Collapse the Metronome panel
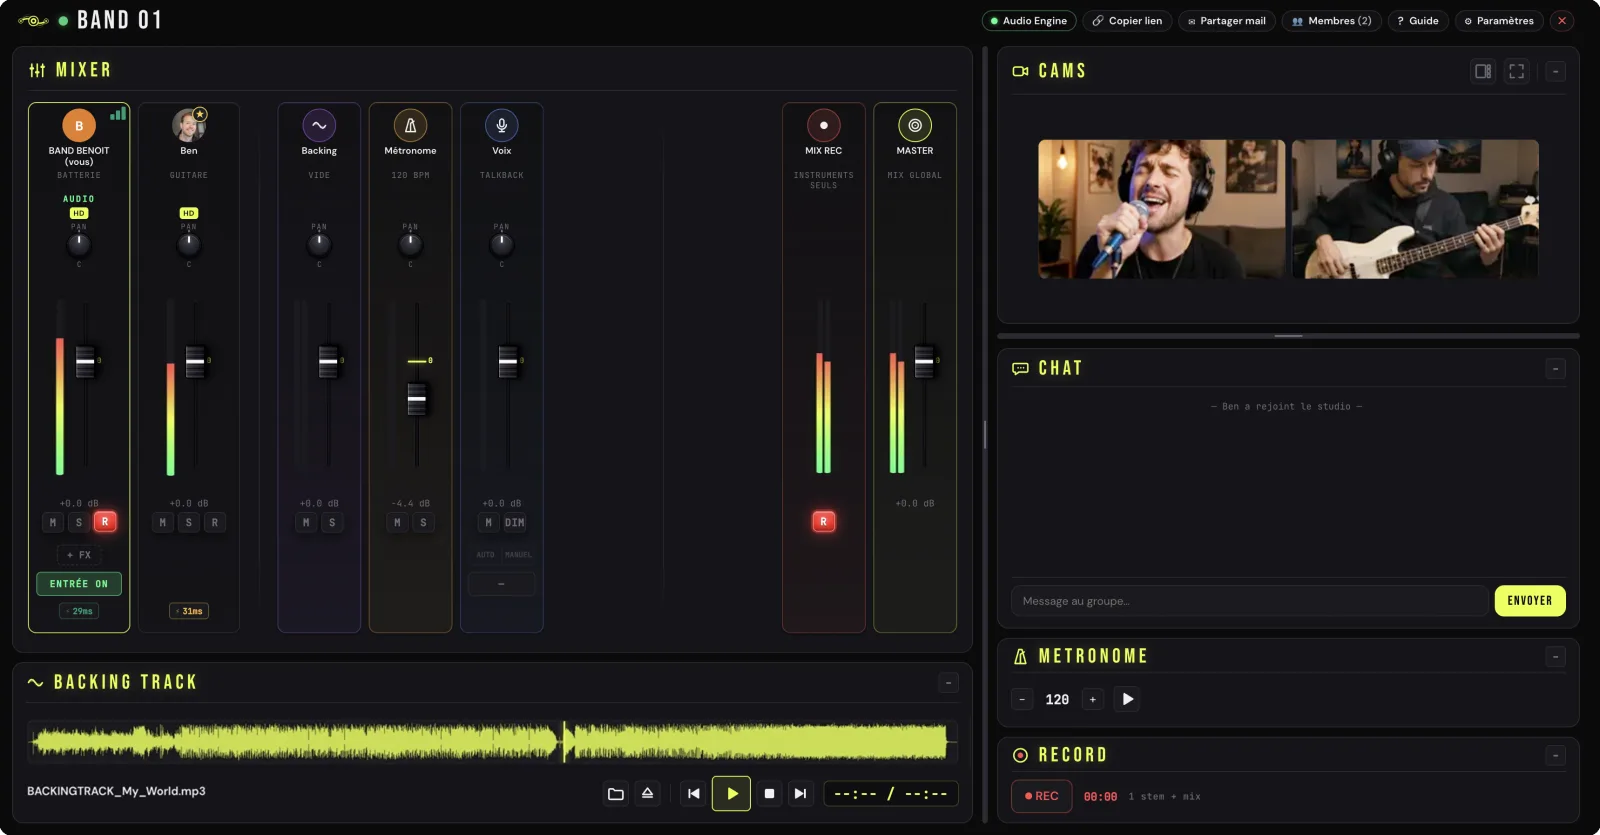 [x=1555, y=656]
